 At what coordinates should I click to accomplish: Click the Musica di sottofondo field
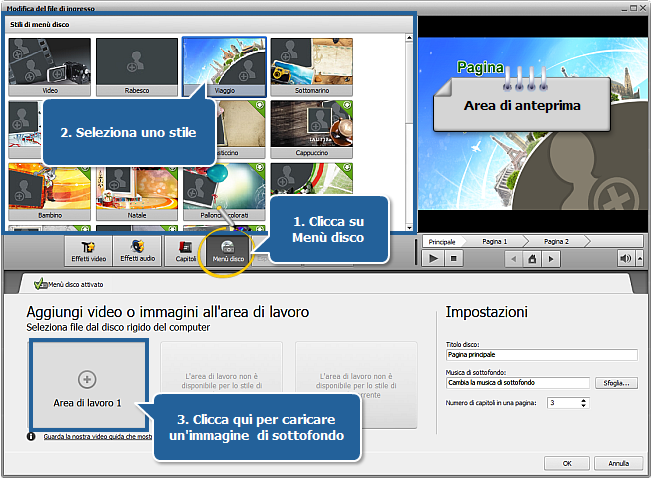tap(517, 382)
